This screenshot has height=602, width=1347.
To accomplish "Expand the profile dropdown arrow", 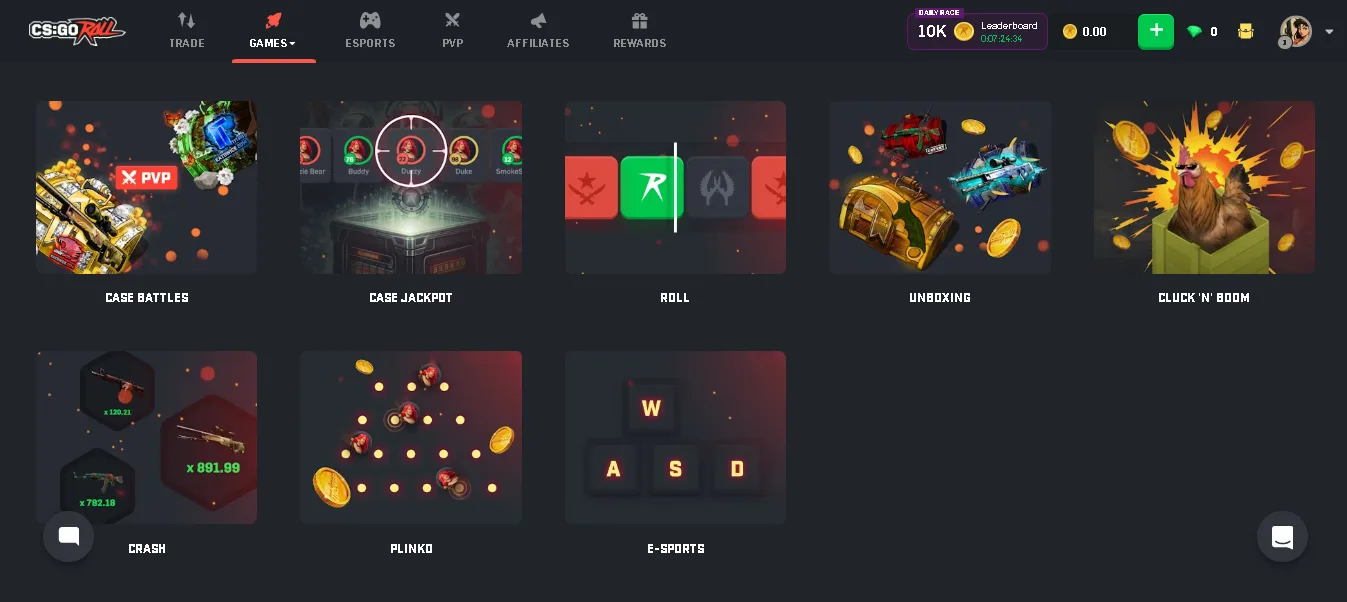I will pos(1329,32).
